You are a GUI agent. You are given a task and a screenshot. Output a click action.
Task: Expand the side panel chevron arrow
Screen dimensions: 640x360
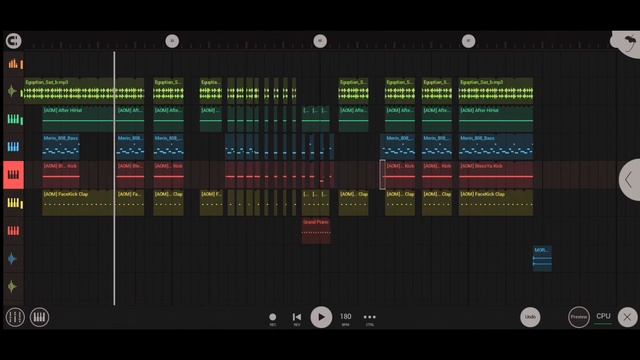[630, 180]
